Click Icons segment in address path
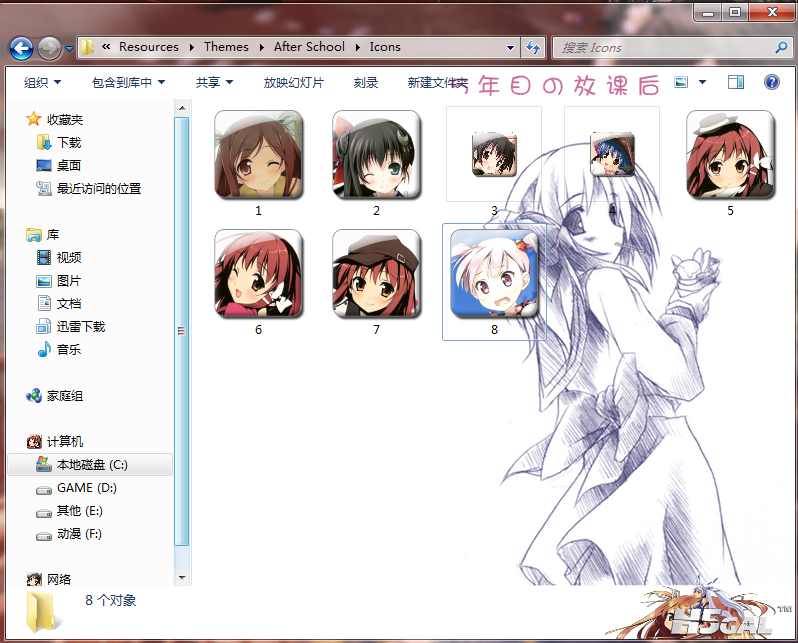 pos(385,47)
